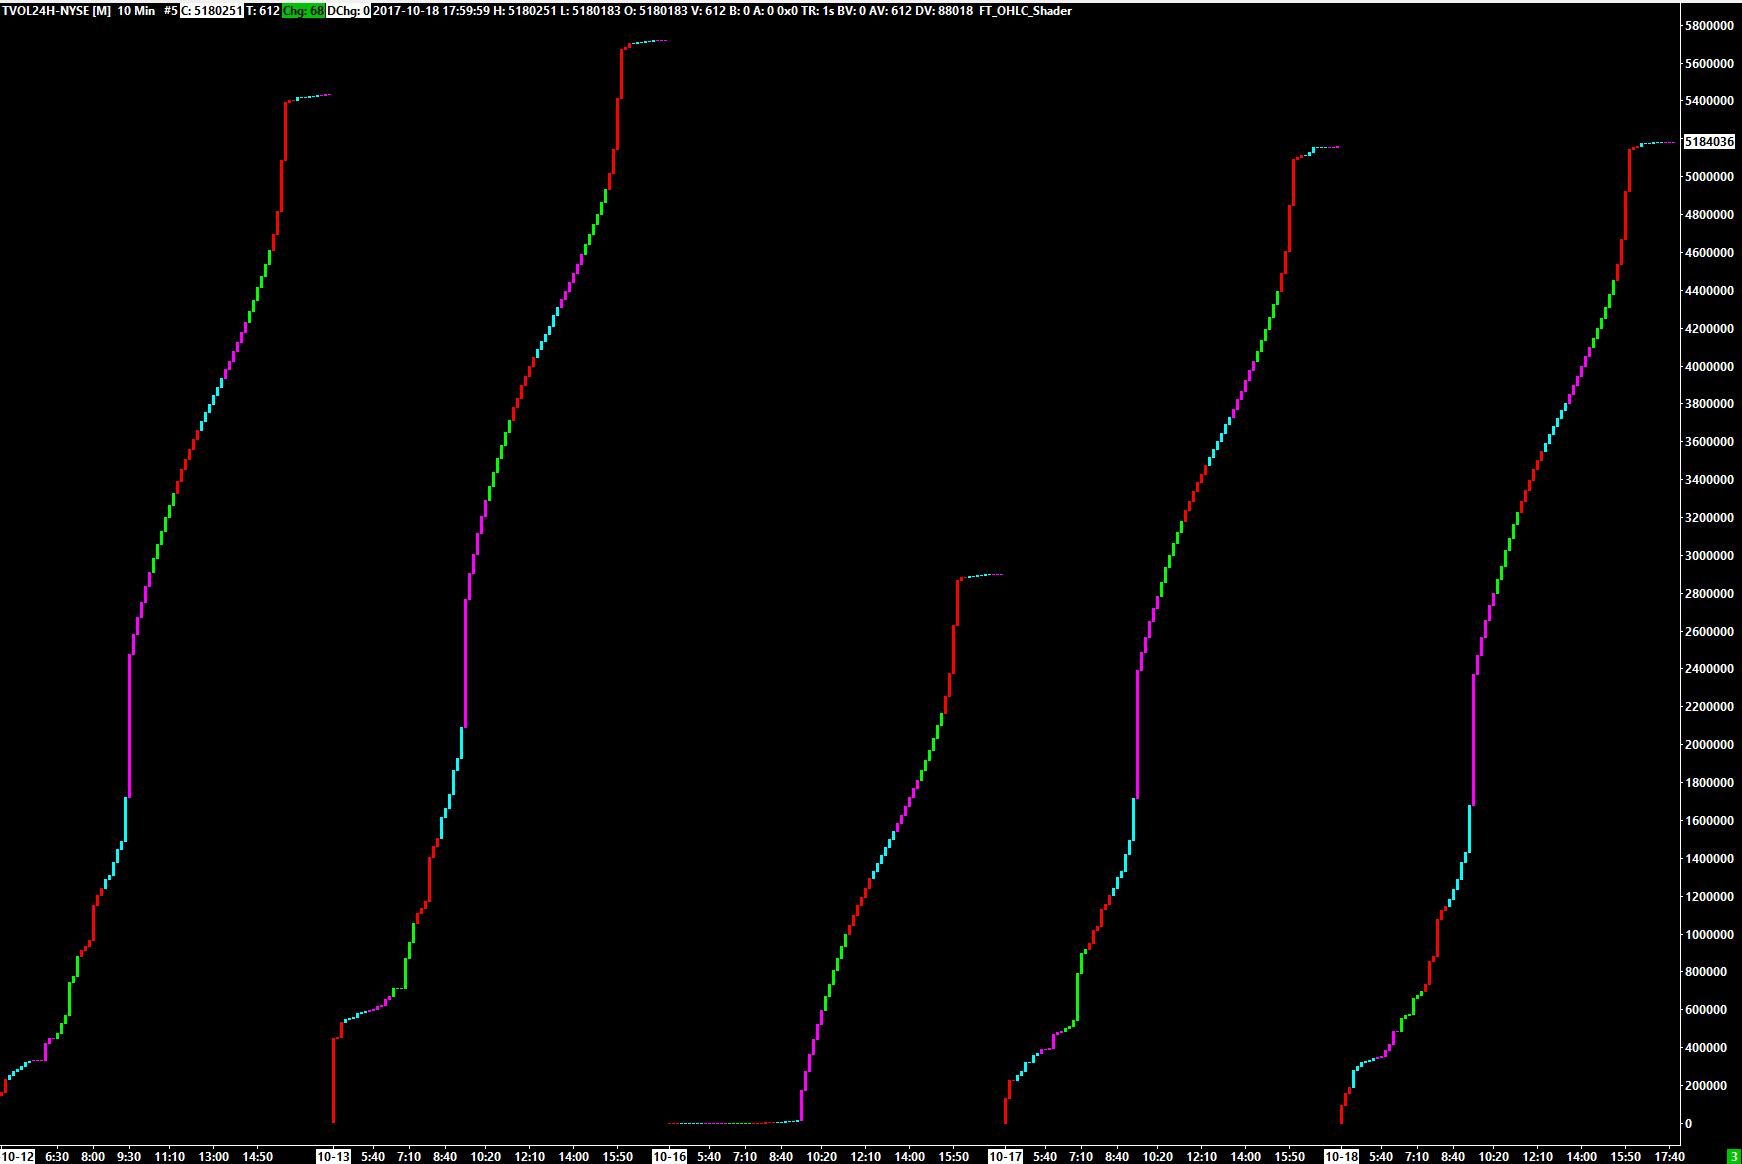Select the 10-12 date marker
This screenshot has width=1742, height=1164.
click(x=18, y=1157)
